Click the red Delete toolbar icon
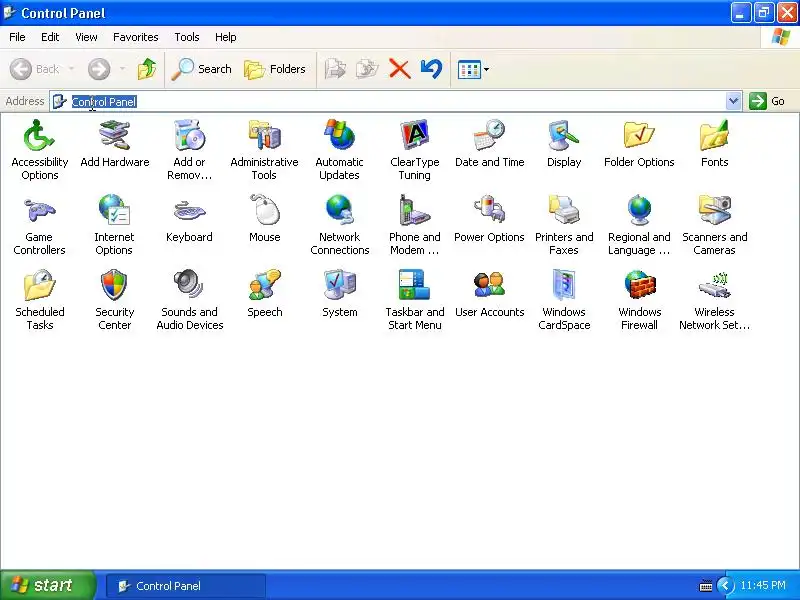Screen dimensions: 800x600 point(399,69)
